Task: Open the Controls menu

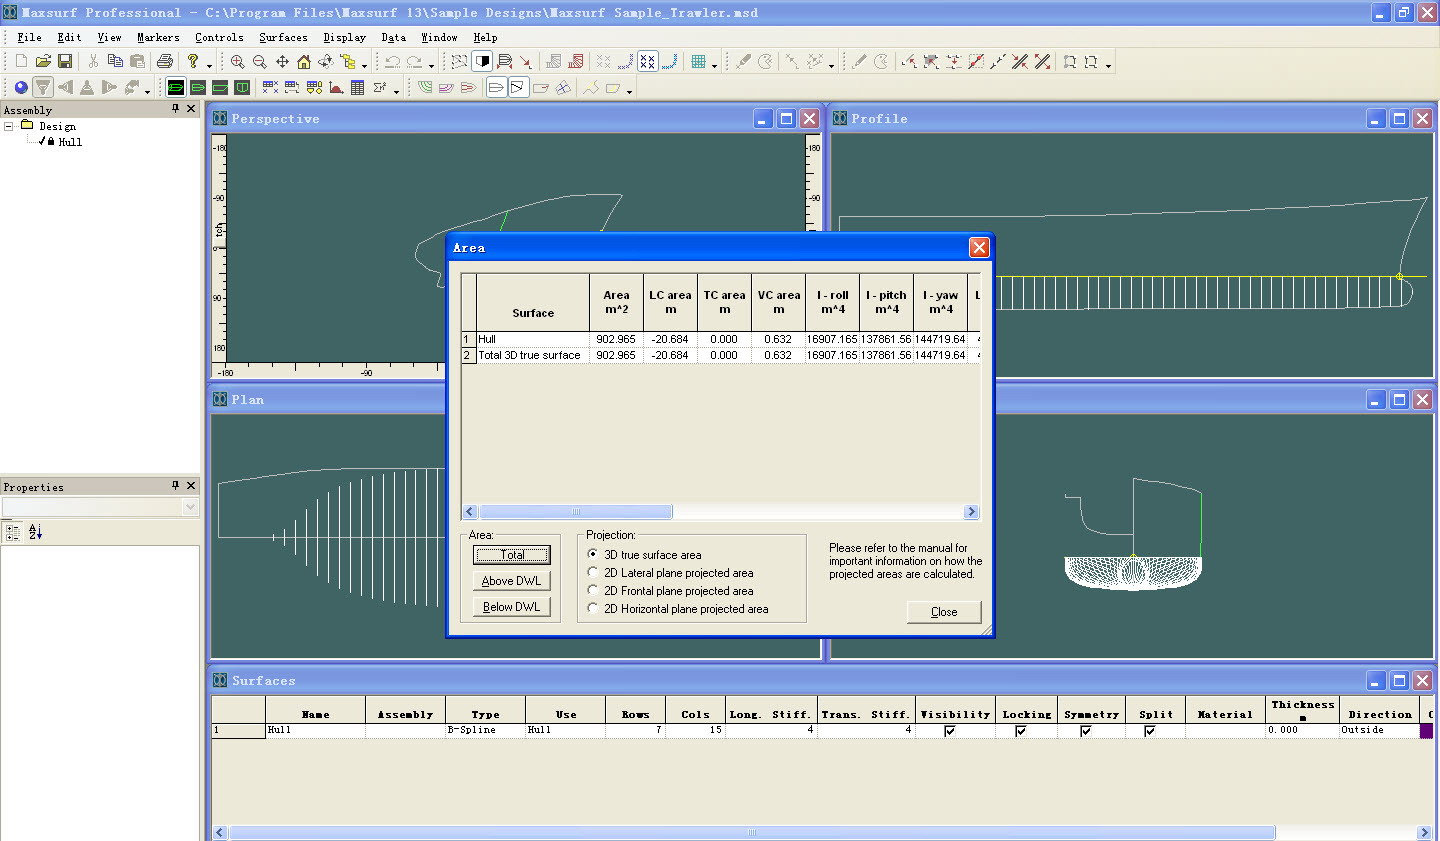Action: [x=219, y=37]
